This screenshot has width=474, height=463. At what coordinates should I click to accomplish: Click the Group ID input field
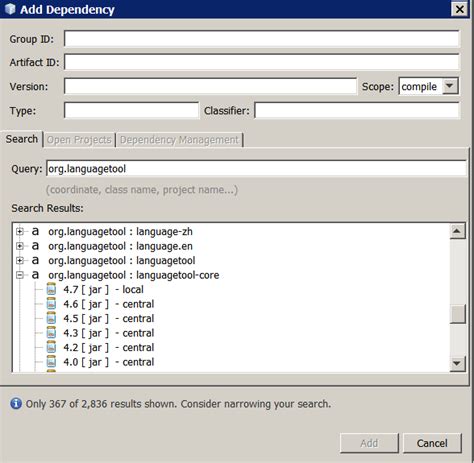[x=262, y=39]
